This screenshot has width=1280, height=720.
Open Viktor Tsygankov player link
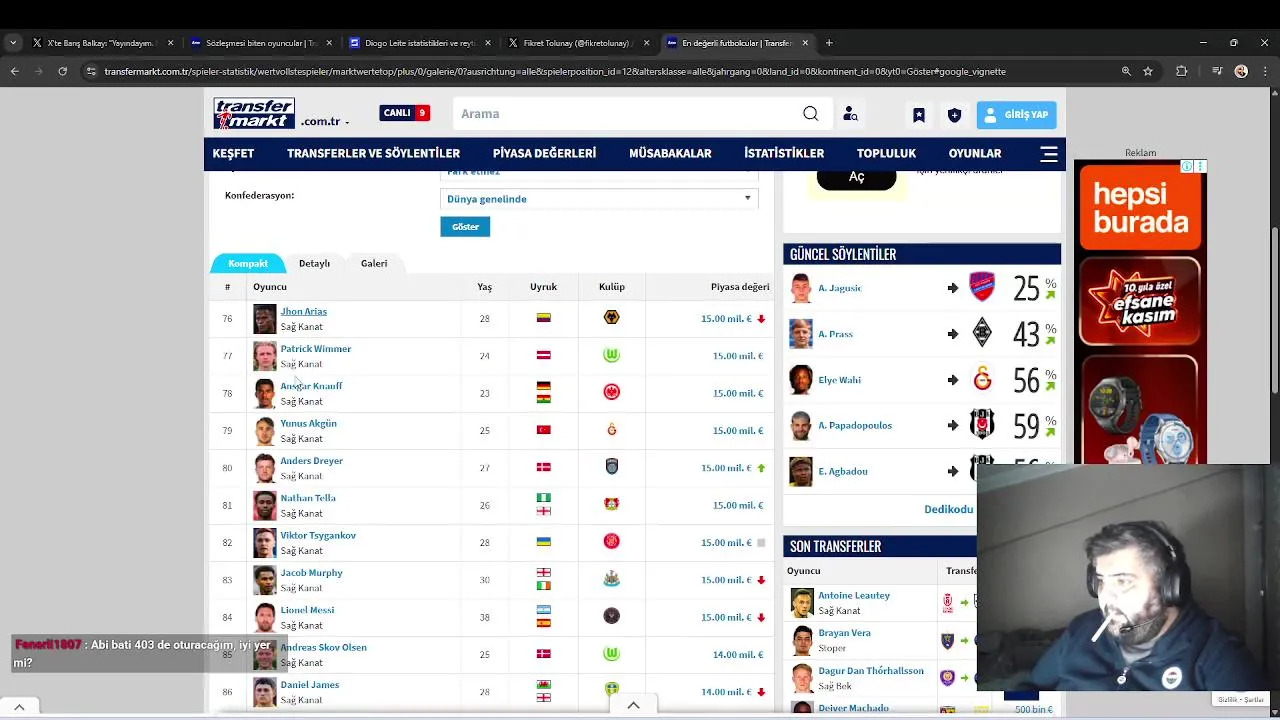tap(318, 535)
